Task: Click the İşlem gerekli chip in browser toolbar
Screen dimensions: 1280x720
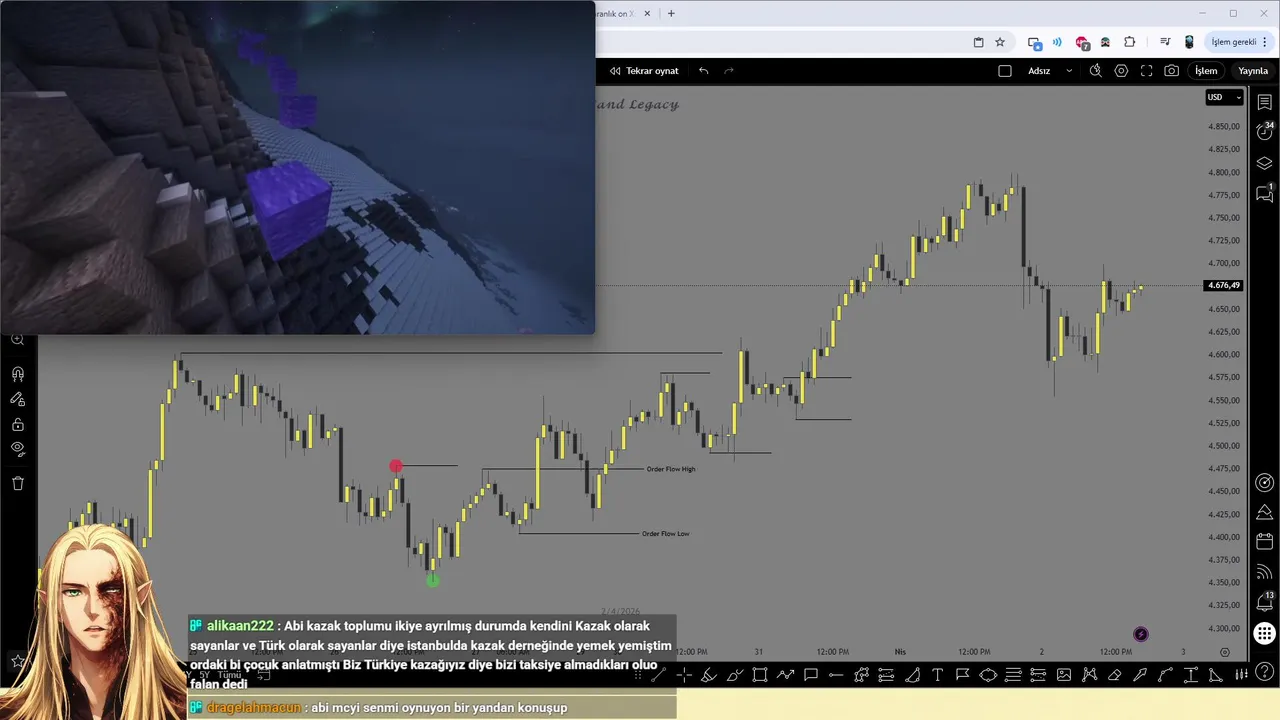Action: (1239, 42)
